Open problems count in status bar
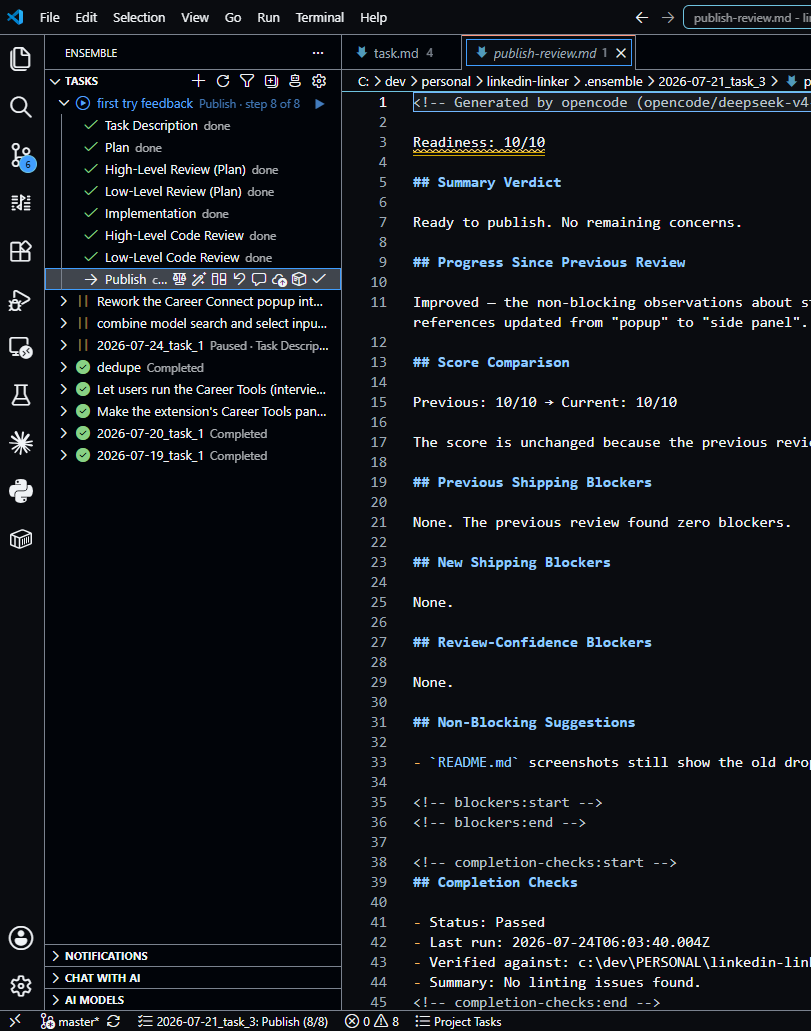This screenshot has height=1031, width=811. tap(372, 1022)
